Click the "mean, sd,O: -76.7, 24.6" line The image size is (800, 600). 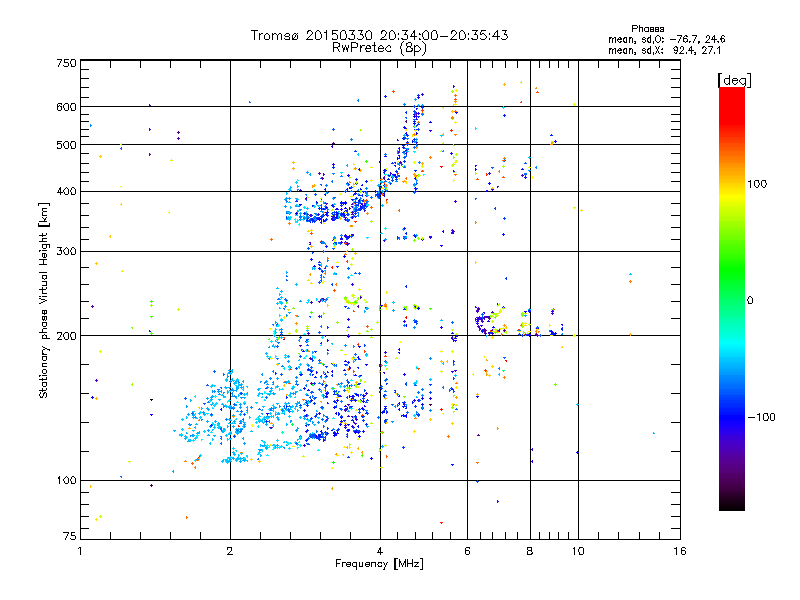666,39
